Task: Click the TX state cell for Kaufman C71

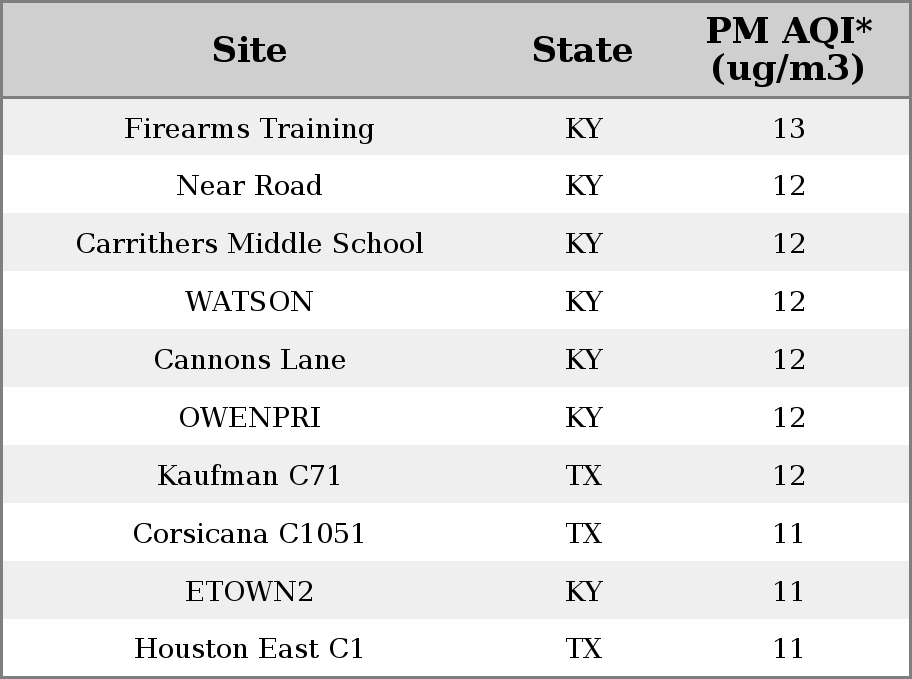Action: point(583,475)
